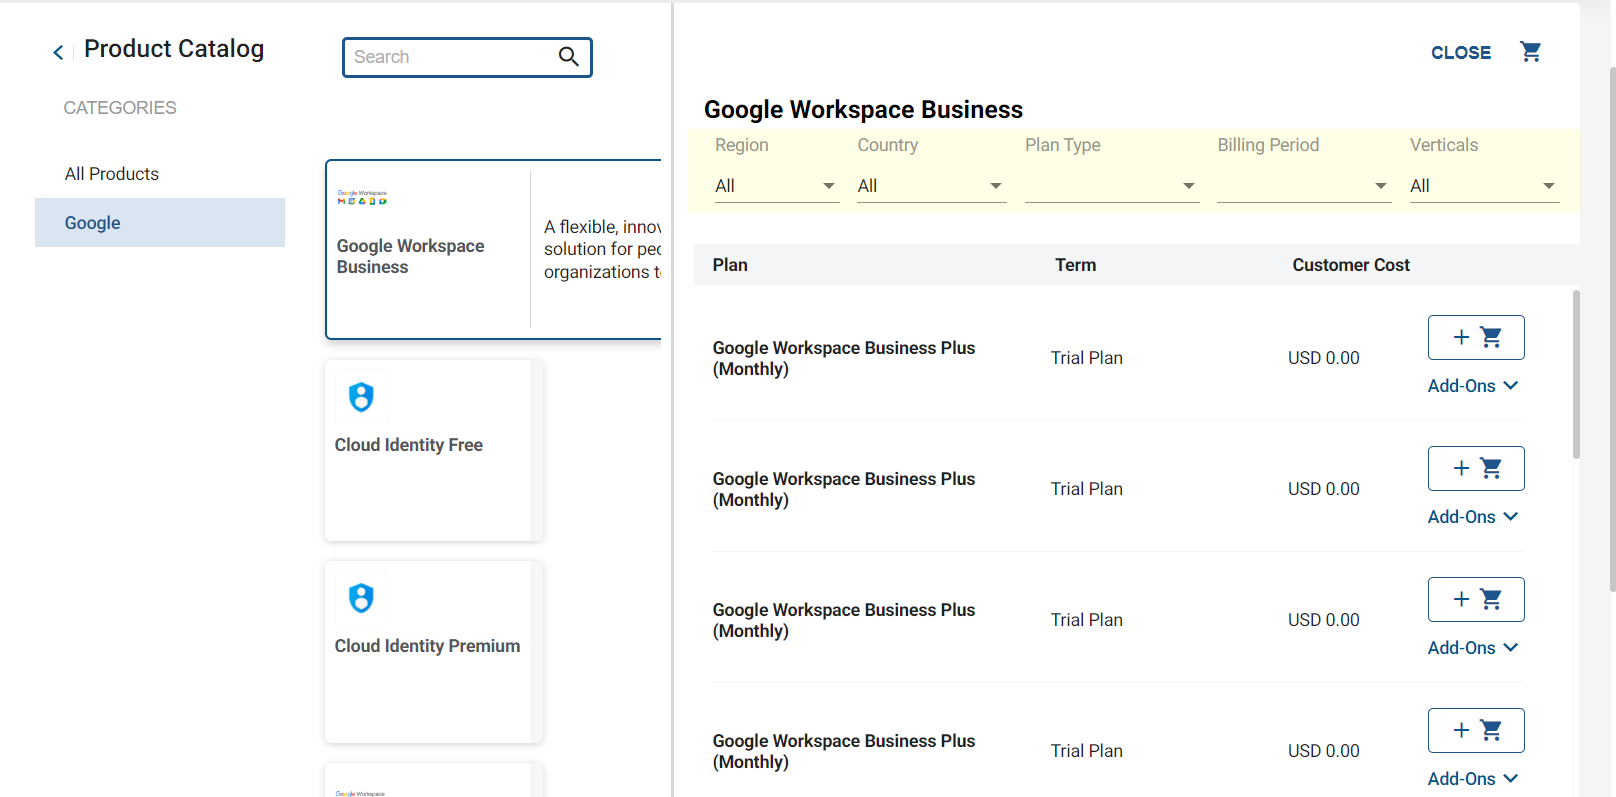
Task: Click the Google Workspace Business panel title
Action: coord(864,110)
